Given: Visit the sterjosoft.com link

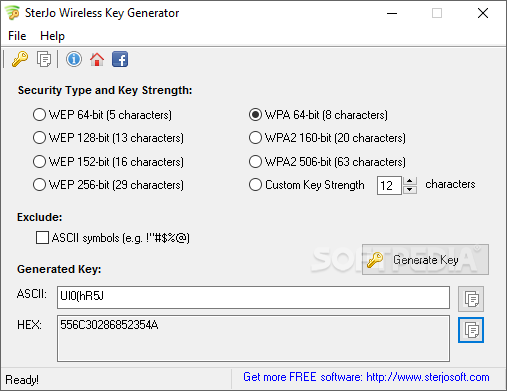Looking at the screenshot, I should pyautogui.click(x=428, y=377).
